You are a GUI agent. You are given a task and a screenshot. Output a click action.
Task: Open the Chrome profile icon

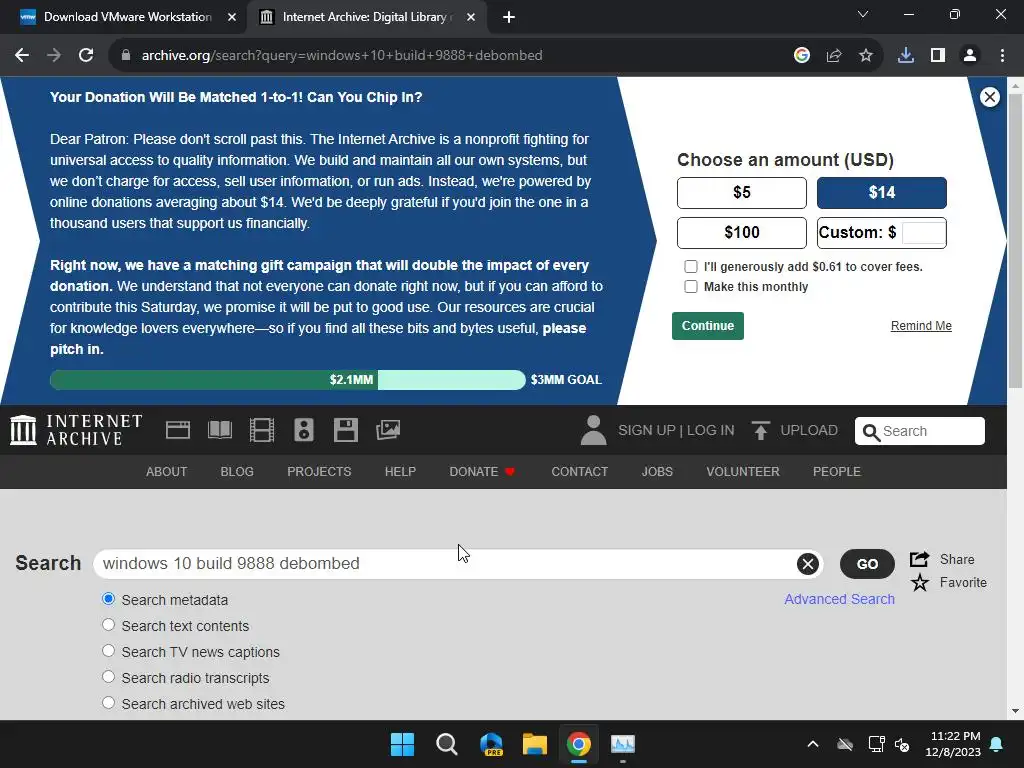pos(970,56)
